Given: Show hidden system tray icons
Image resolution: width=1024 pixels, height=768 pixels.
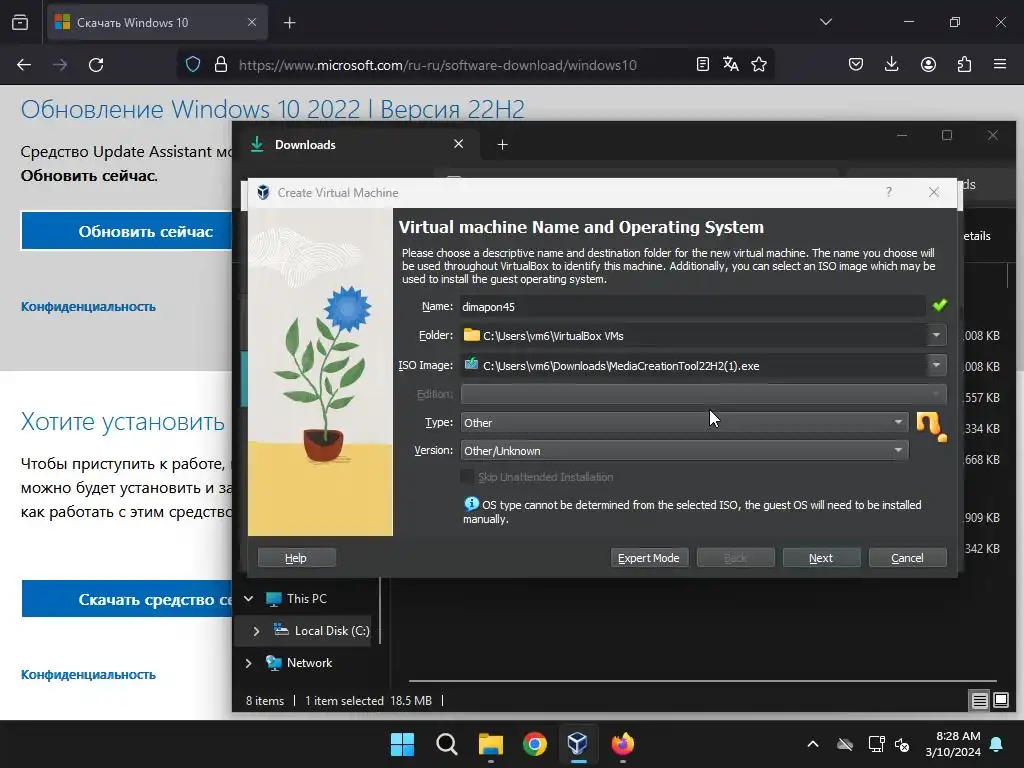Looking at the screenshot, I should pos(813,744).
